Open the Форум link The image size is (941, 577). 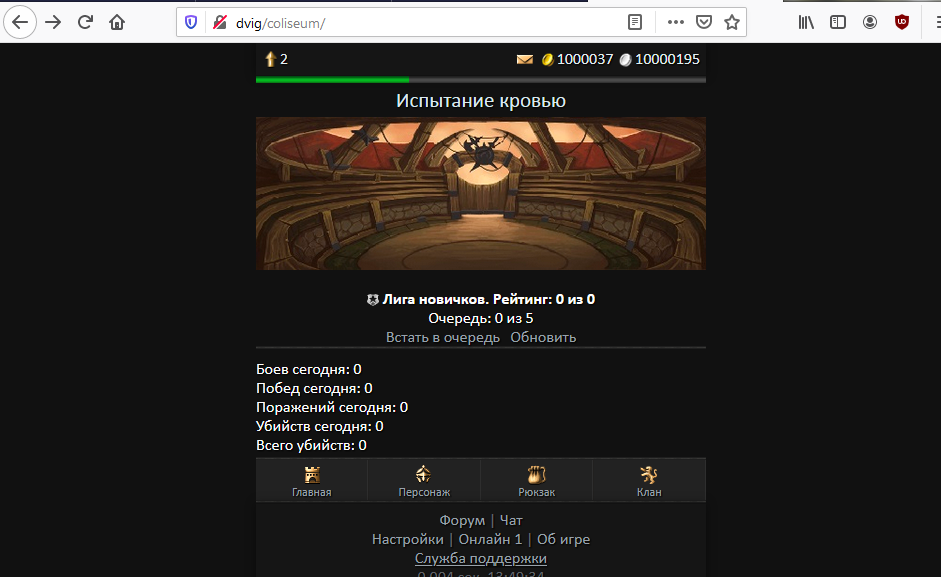tap(462, 521)
